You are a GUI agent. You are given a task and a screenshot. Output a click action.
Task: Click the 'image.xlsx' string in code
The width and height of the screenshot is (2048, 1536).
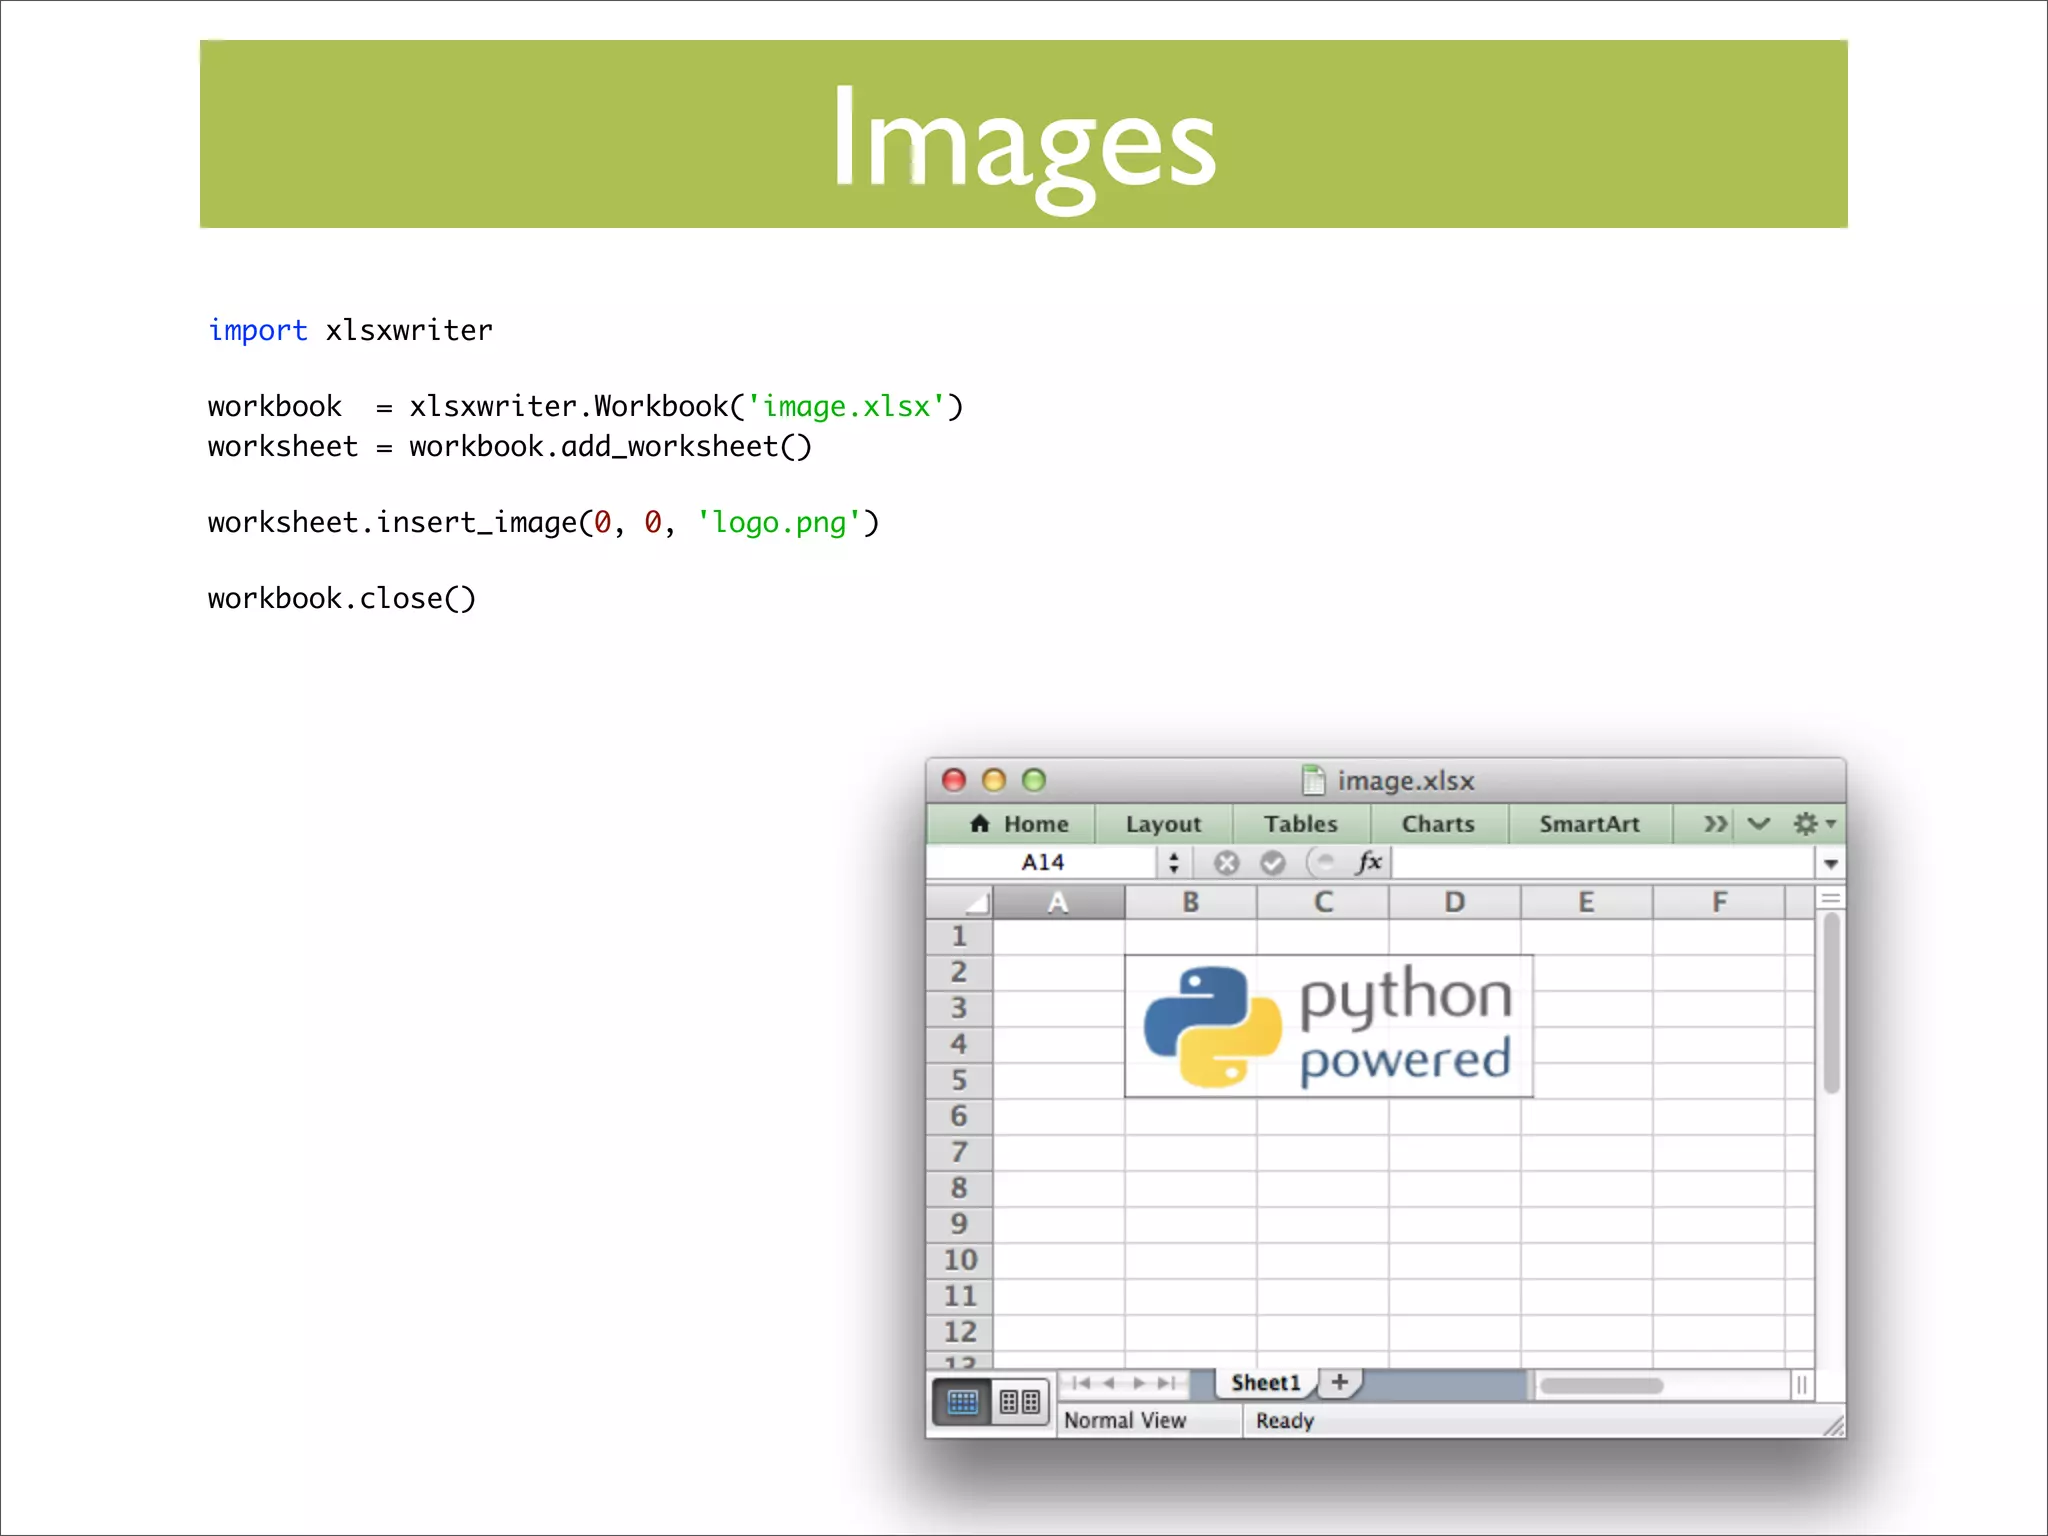pyautogui.click(x=846, y=407)
